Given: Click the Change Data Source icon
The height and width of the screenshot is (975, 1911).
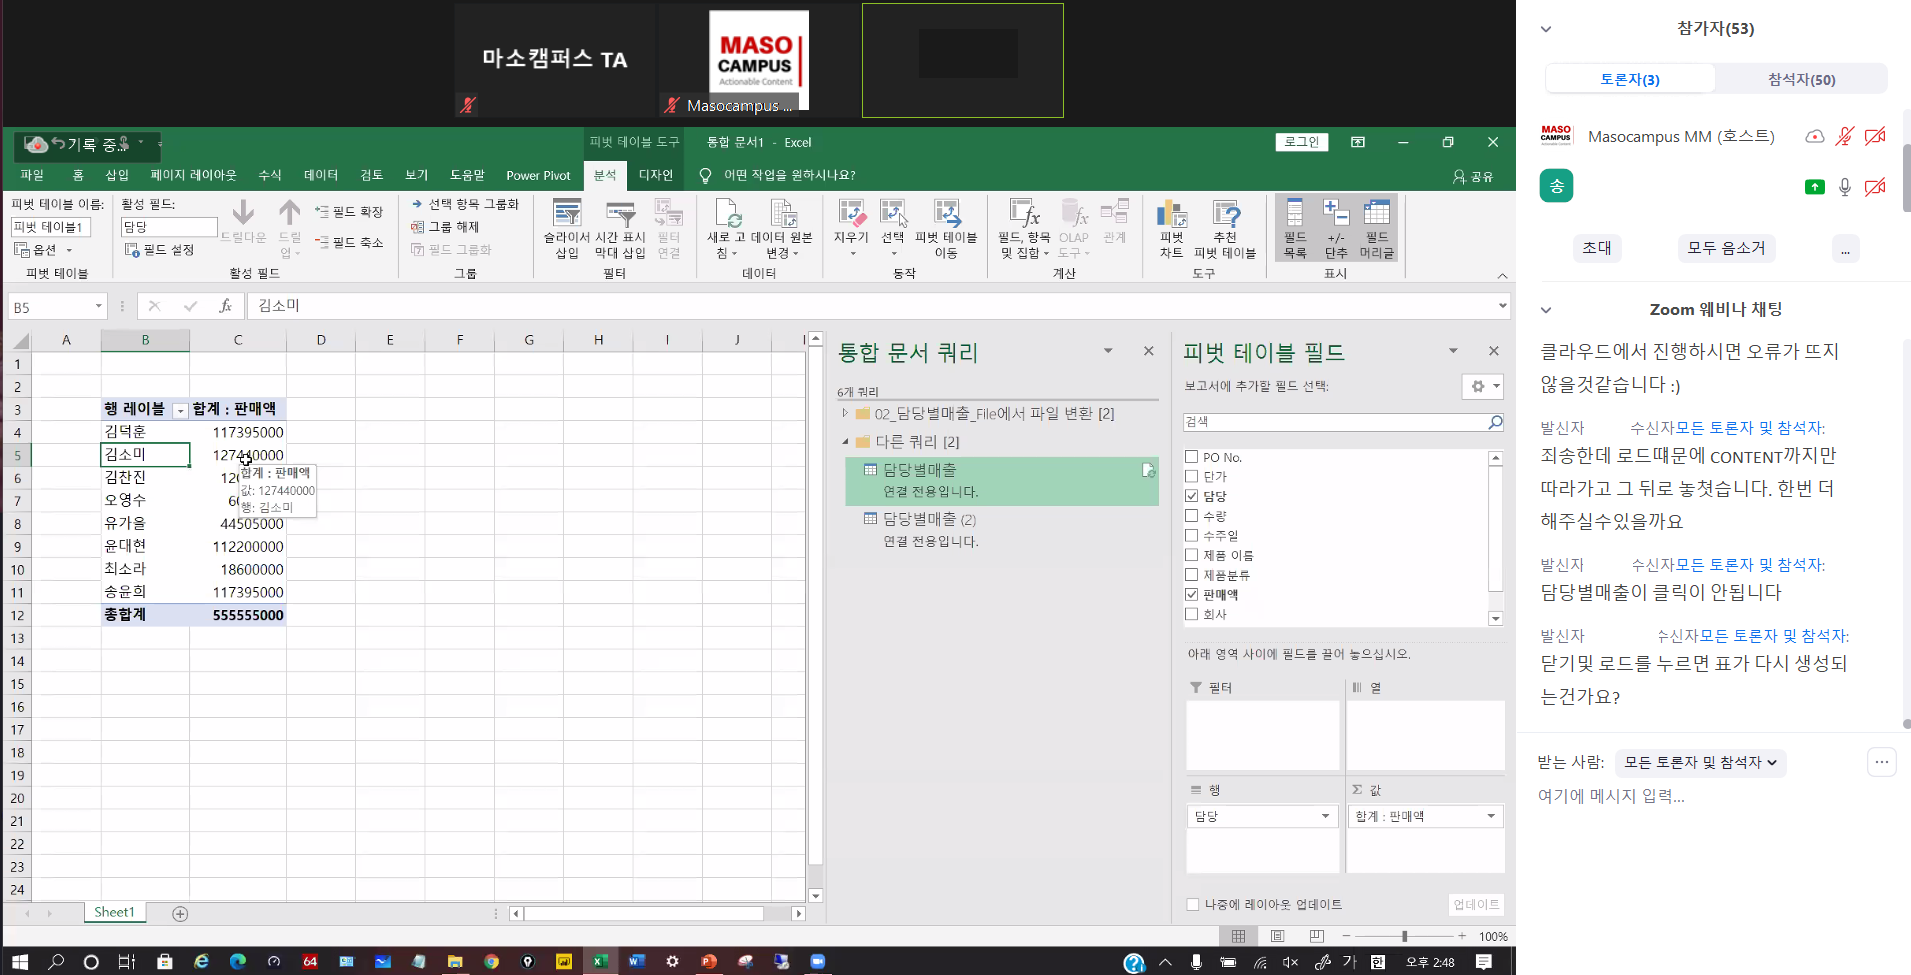Looking at the screenshot, I should (782, 216).
